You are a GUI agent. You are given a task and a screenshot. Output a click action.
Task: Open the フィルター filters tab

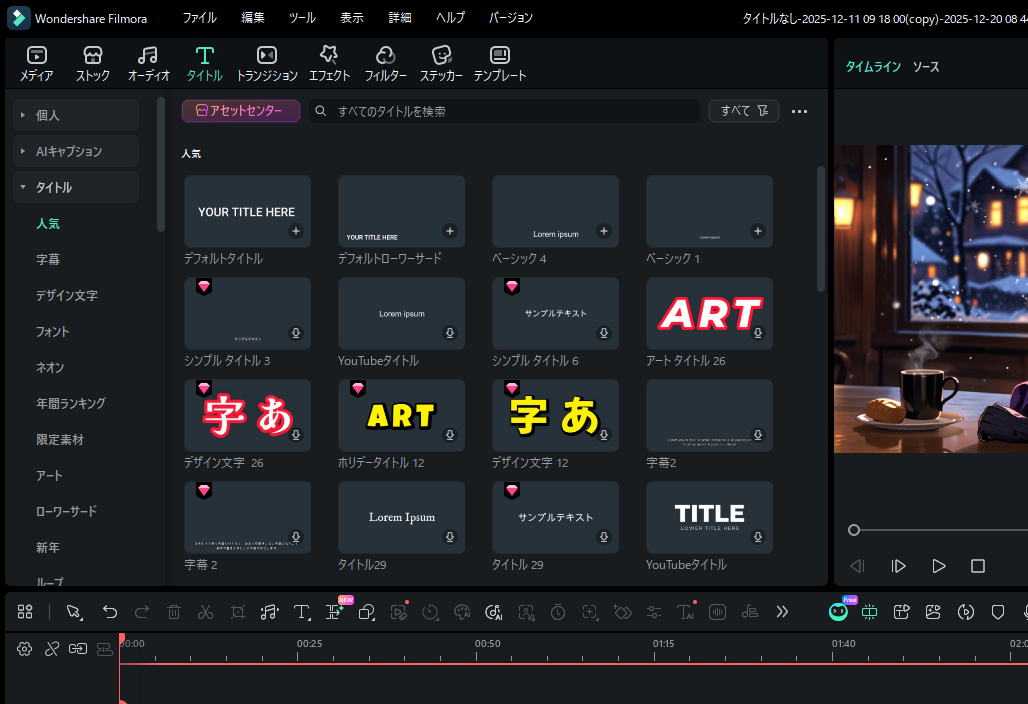pos(386,64)
